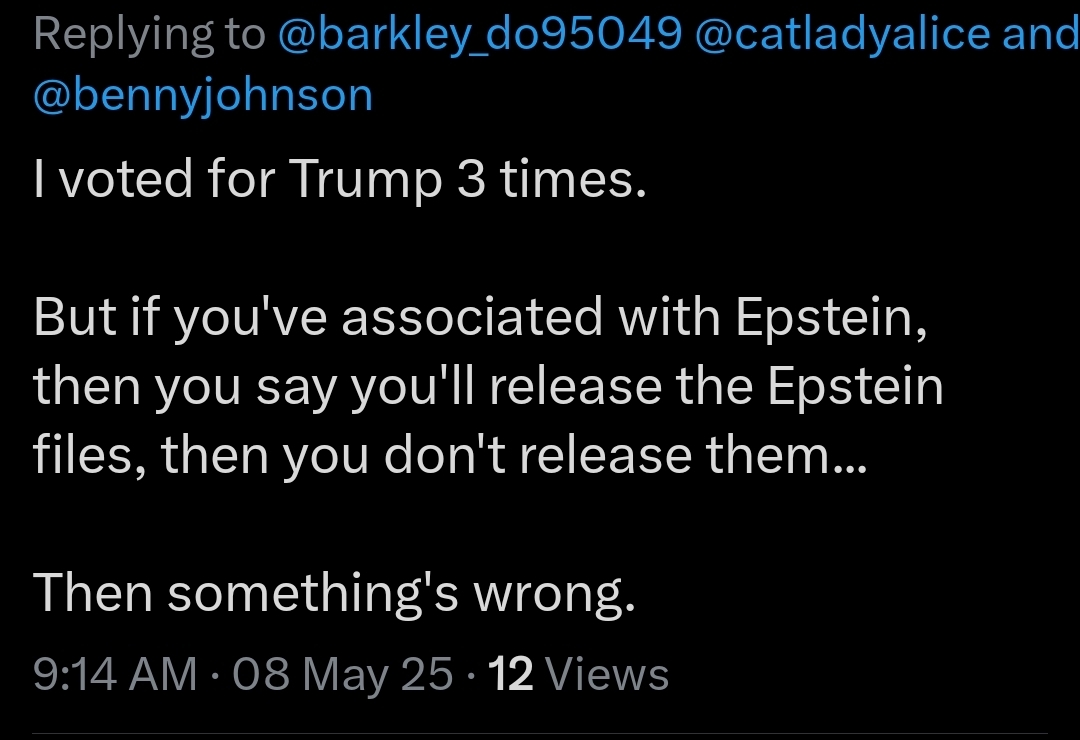Click the blue "and" others link

1041,33
